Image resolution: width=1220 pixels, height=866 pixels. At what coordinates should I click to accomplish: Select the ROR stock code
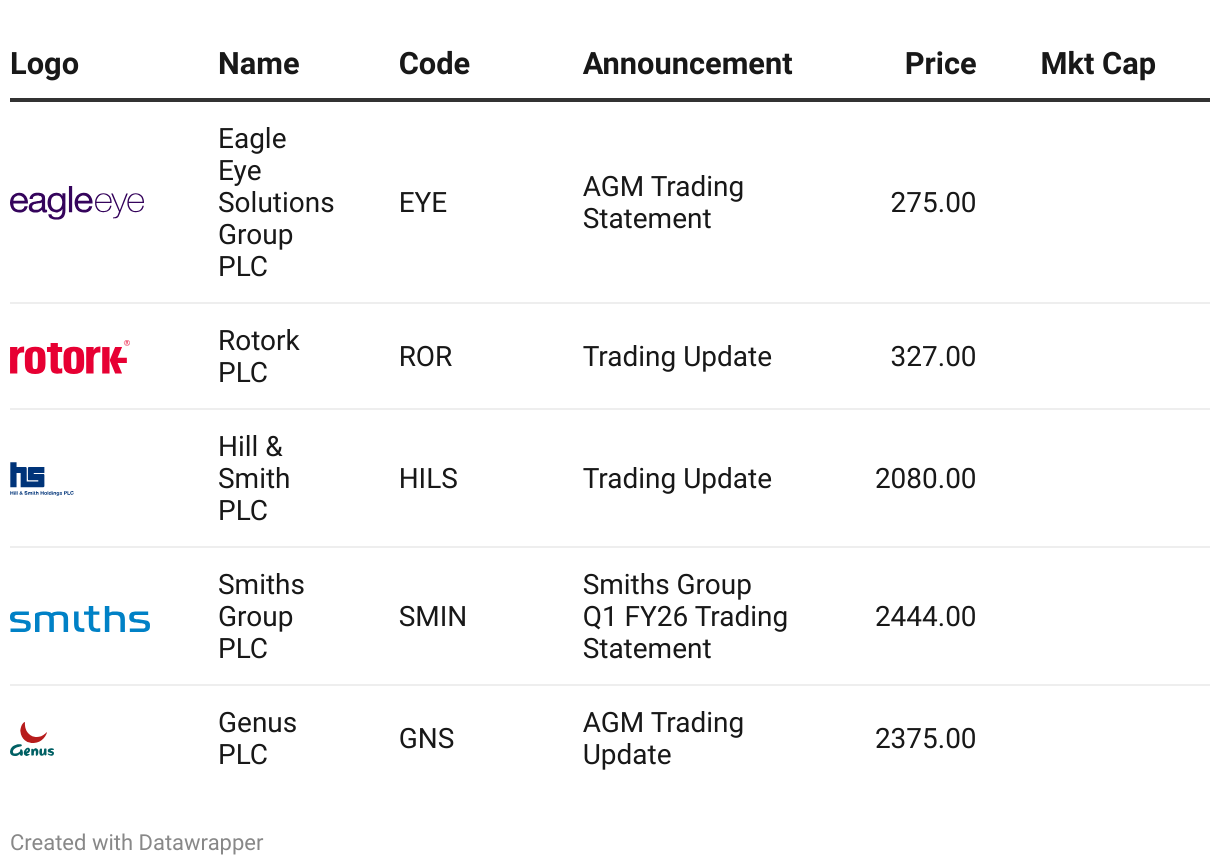pyautogui.click(x=425, y=357)
